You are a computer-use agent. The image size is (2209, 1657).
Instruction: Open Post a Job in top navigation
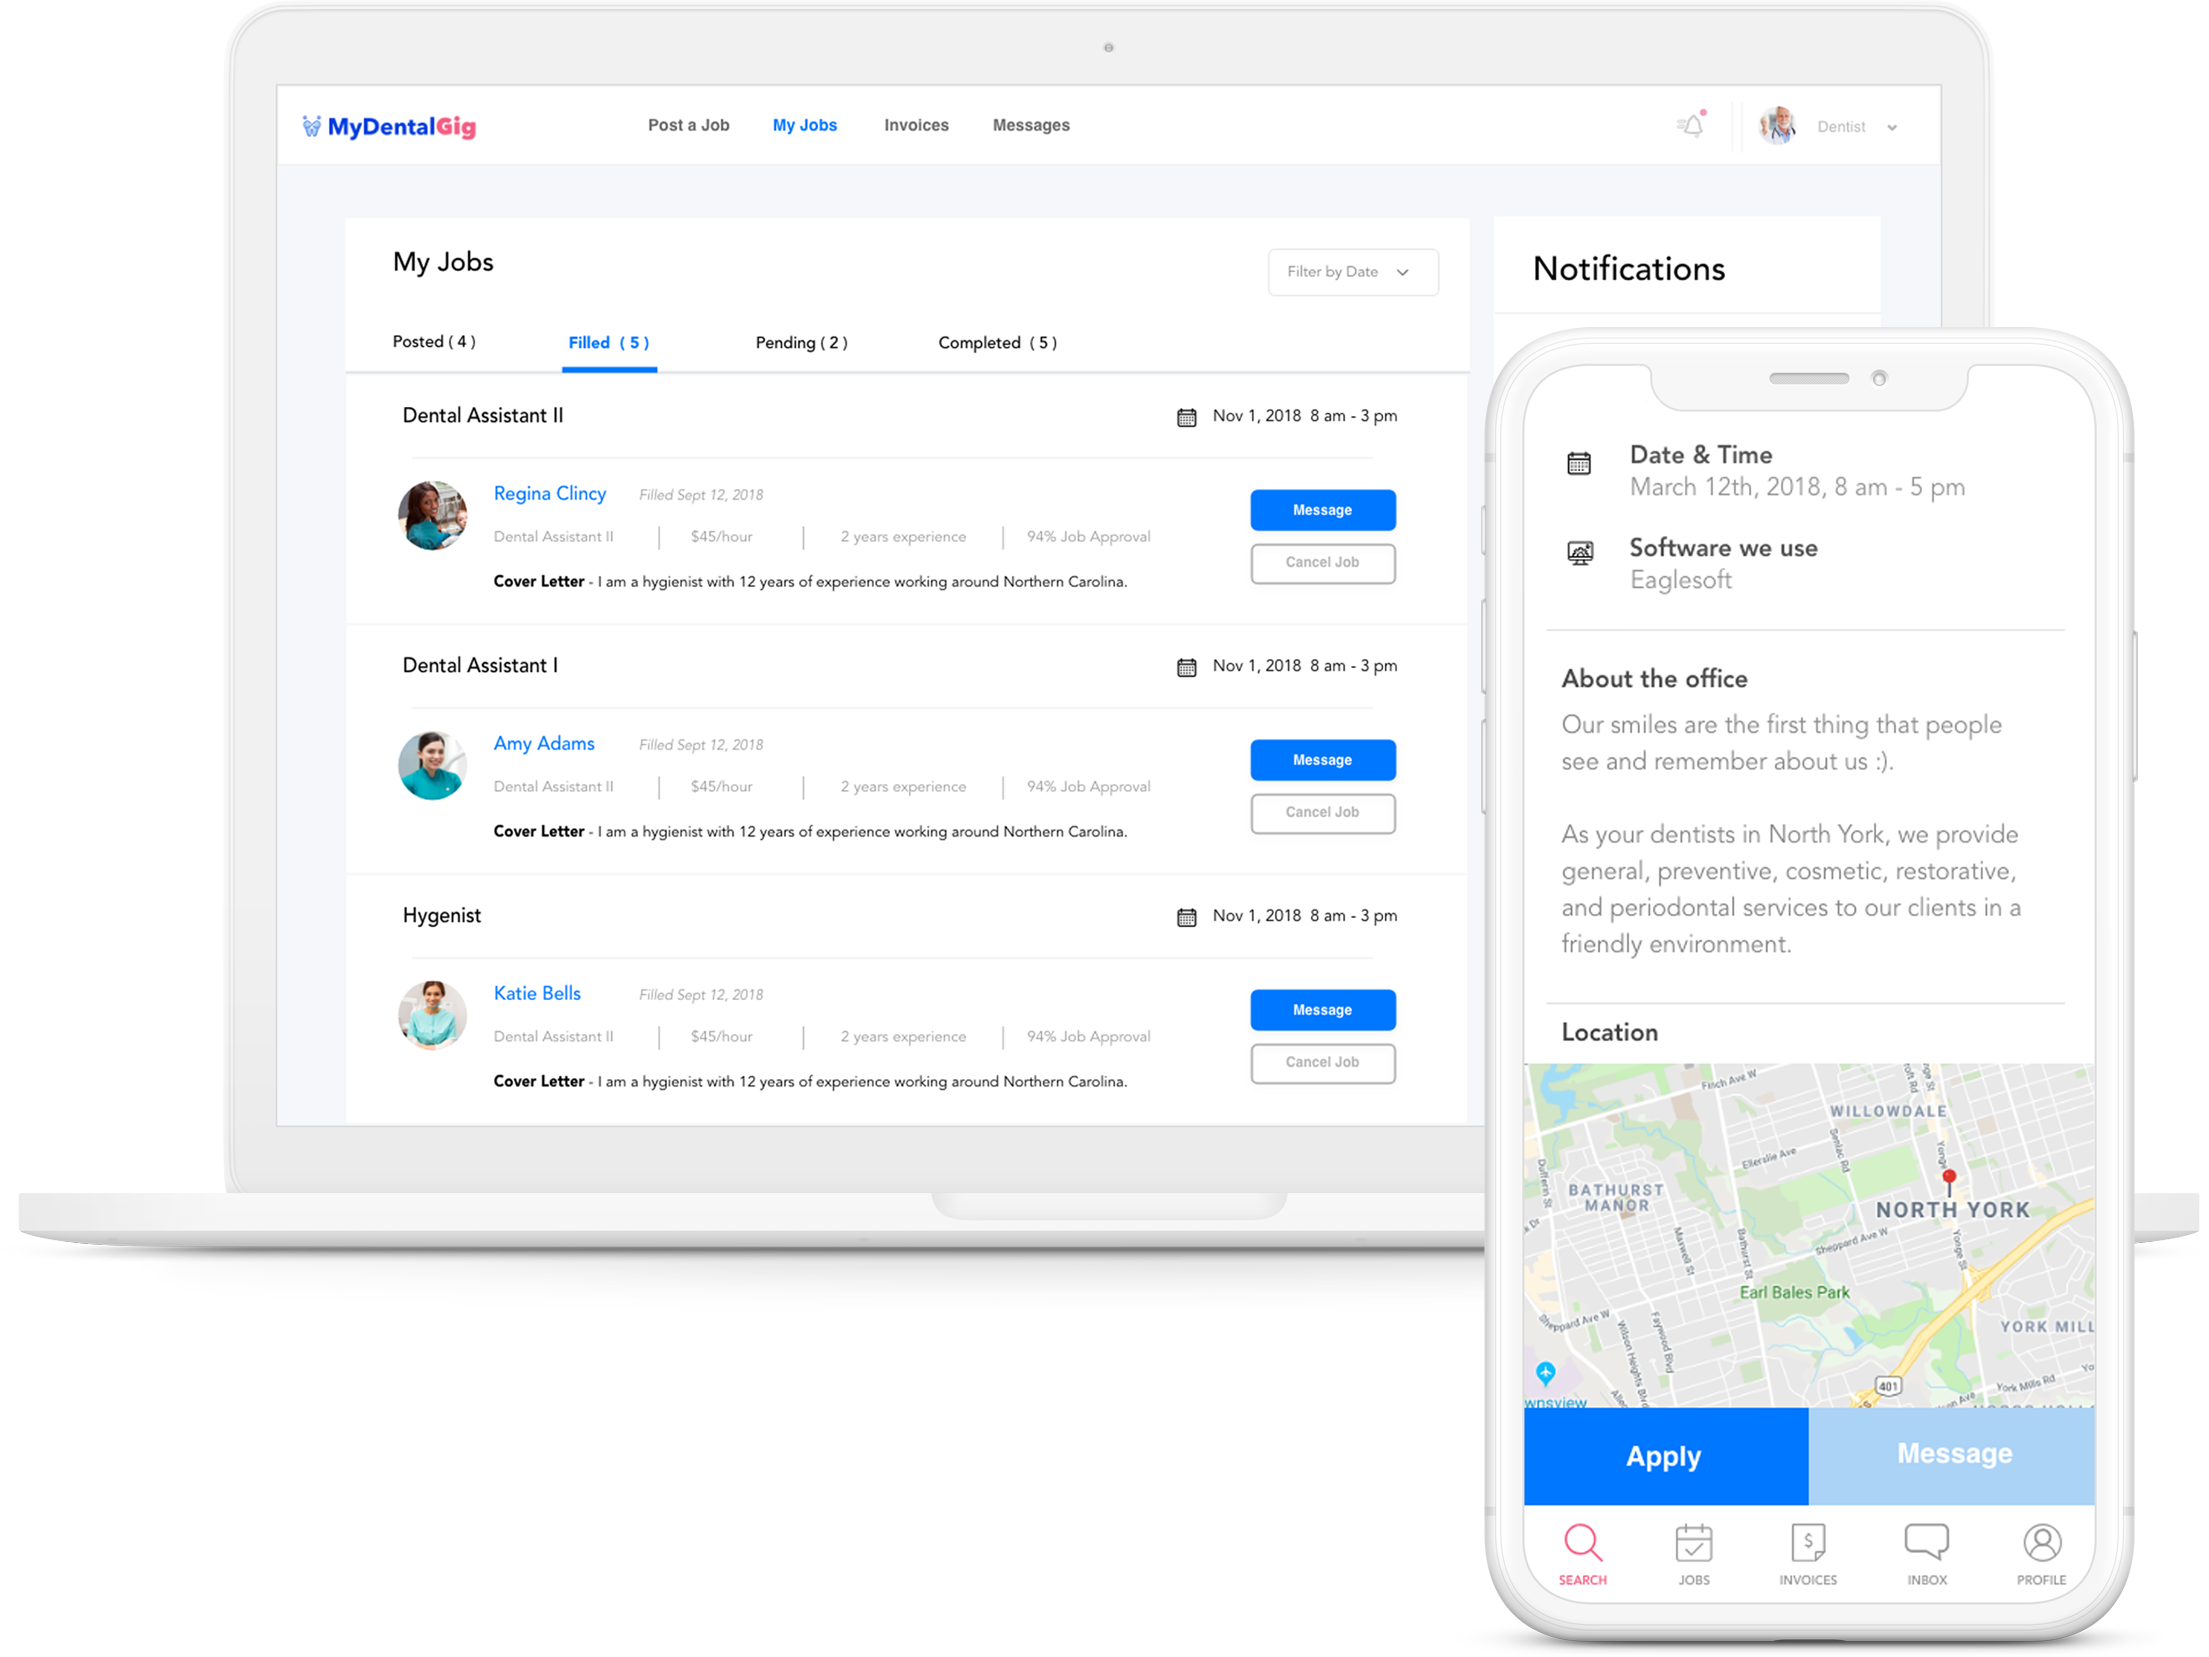[690, 126]
